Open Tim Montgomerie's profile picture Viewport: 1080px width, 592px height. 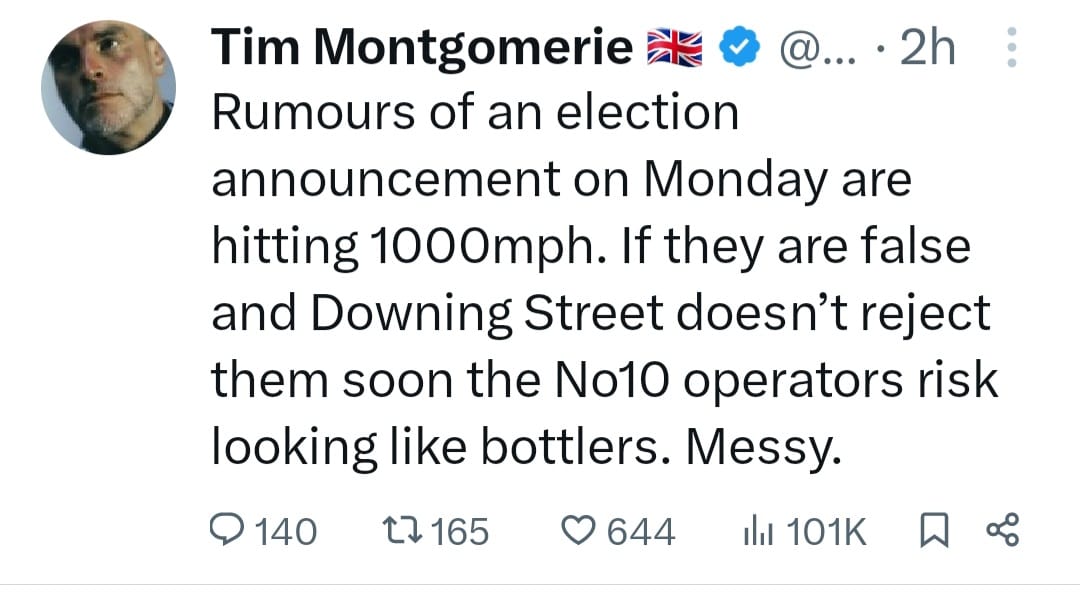pos(108,88)
